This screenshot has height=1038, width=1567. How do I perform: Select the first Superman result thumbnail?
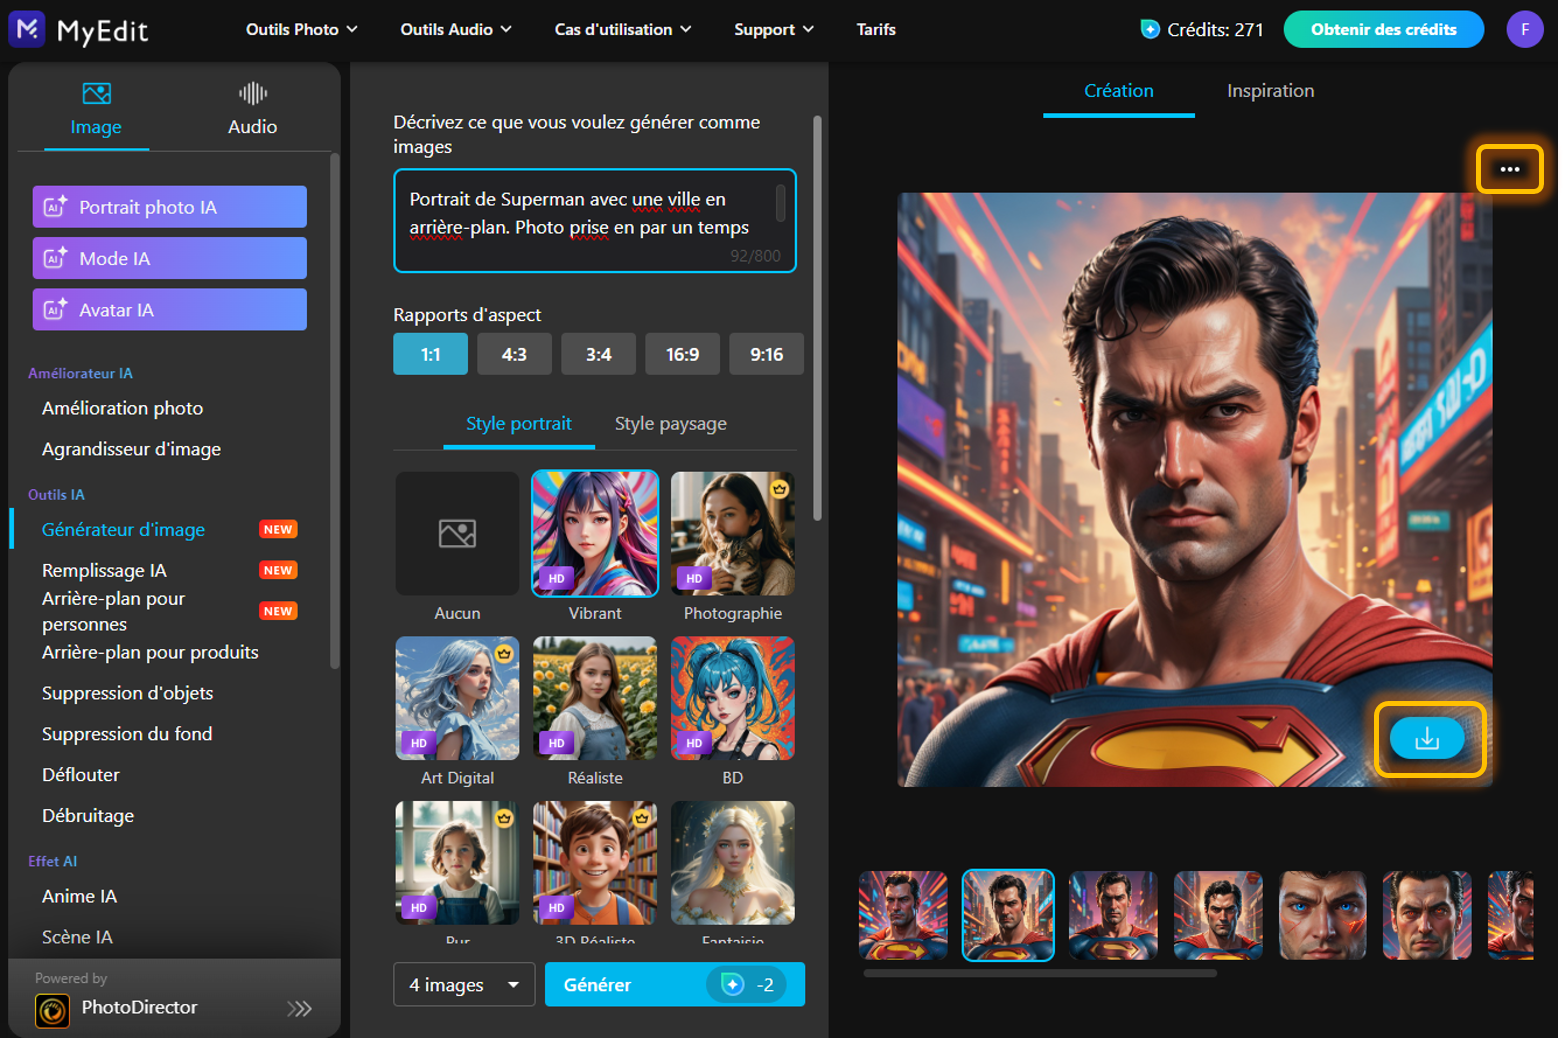click(x=903, y=915)
